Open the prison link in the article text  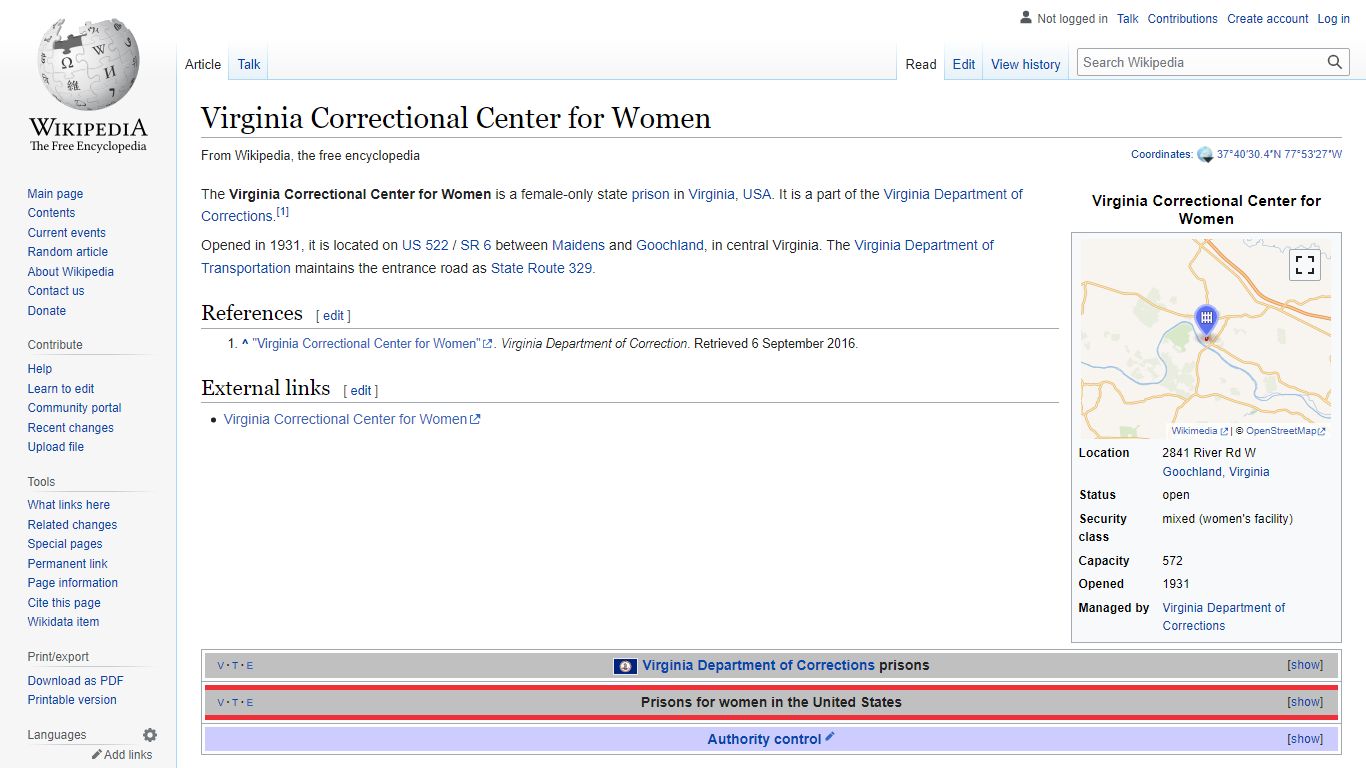651,194
